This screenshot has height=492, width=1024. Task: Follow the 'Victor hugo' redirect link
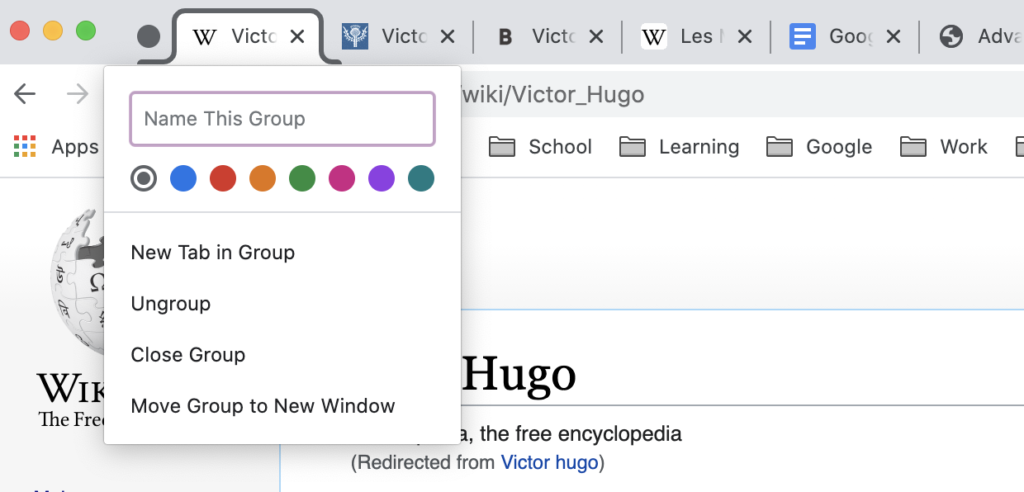tap(549, 463)
